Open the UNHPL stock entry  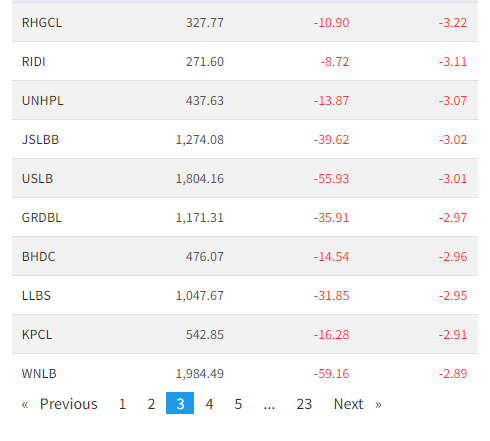point(245,100)
